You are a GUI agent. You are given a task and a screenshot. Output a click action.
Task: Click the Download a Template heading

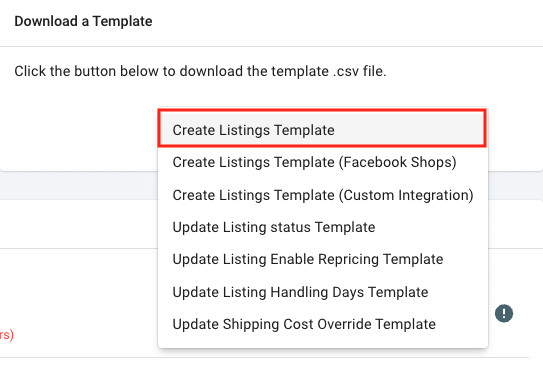[x=83, y=21]
